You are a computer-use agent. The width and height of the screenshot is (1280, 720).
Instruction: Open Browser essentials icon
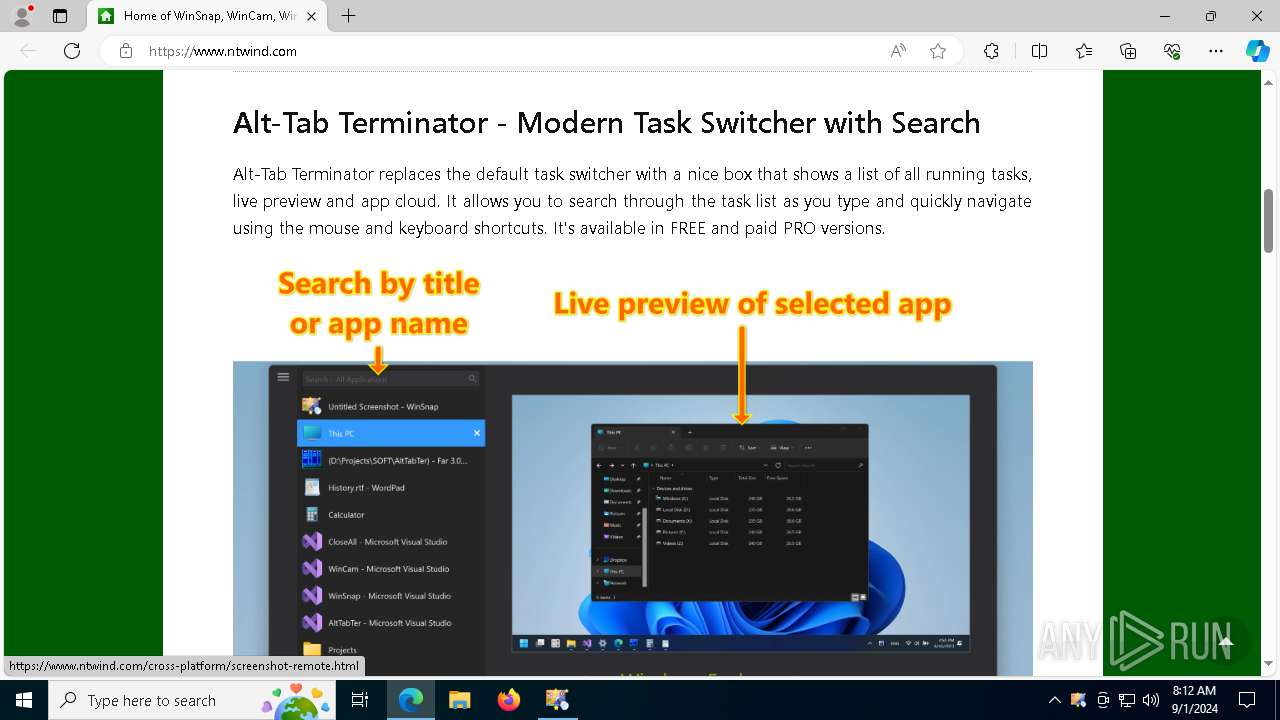(1172, 51)
